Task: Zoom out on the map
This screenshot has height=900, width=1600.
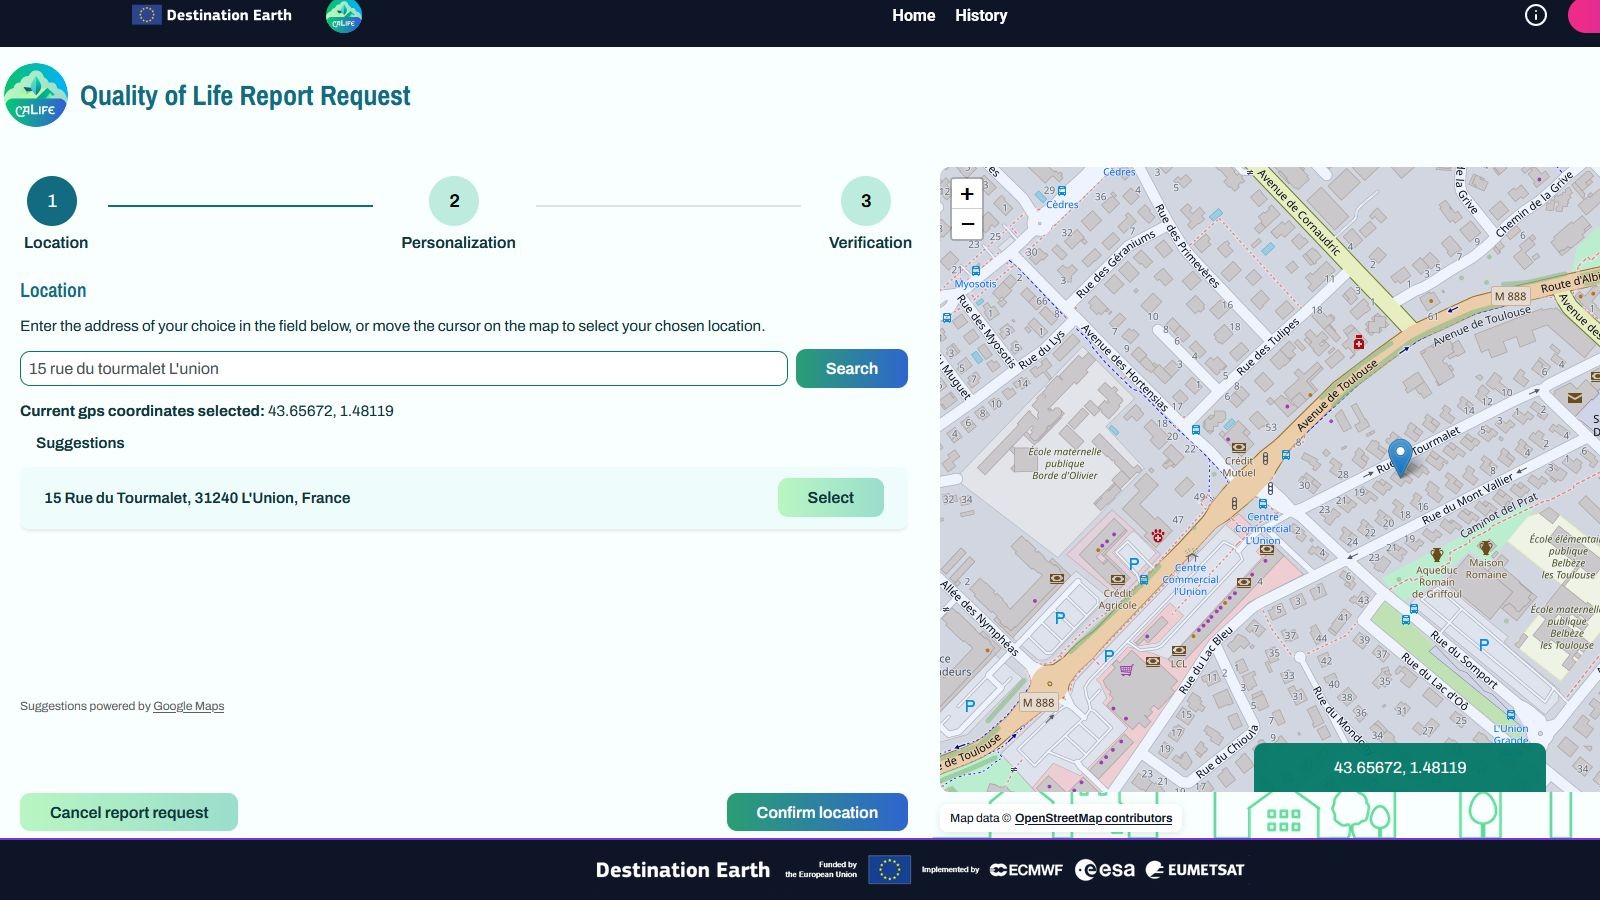Action: click(x=967, y=224)
